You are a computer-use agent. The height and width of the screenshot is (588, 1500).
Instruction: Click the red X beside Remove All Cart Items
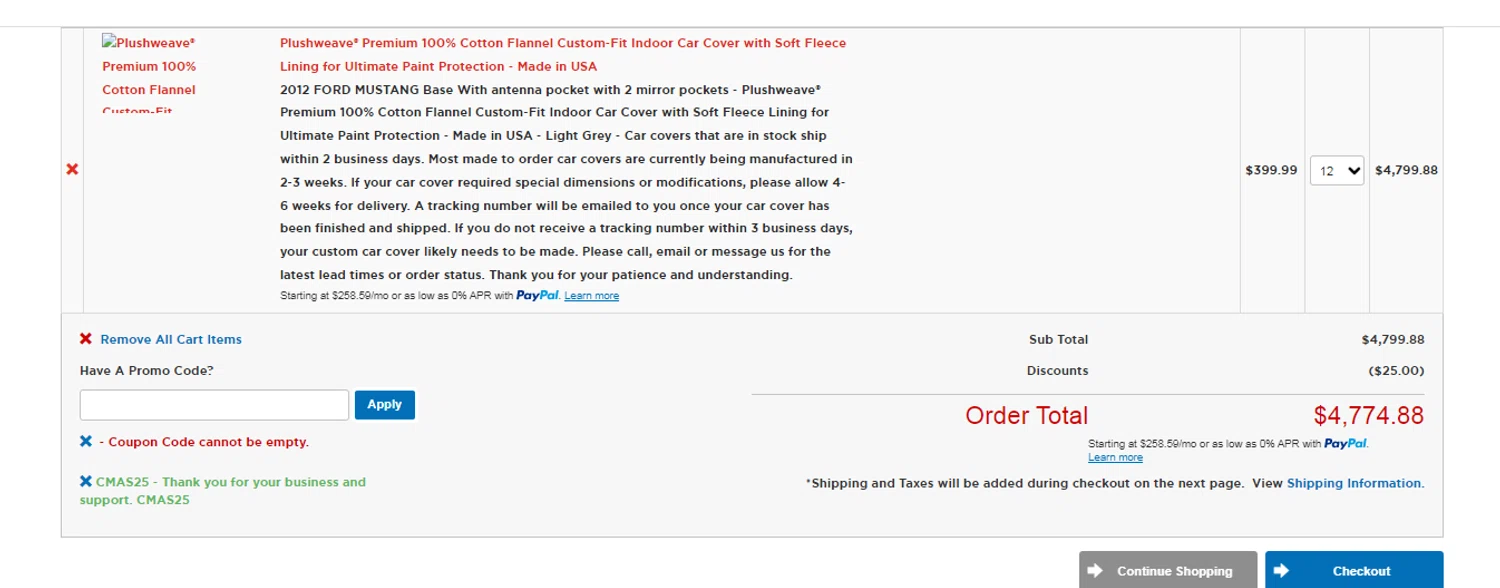click(86, 340)
